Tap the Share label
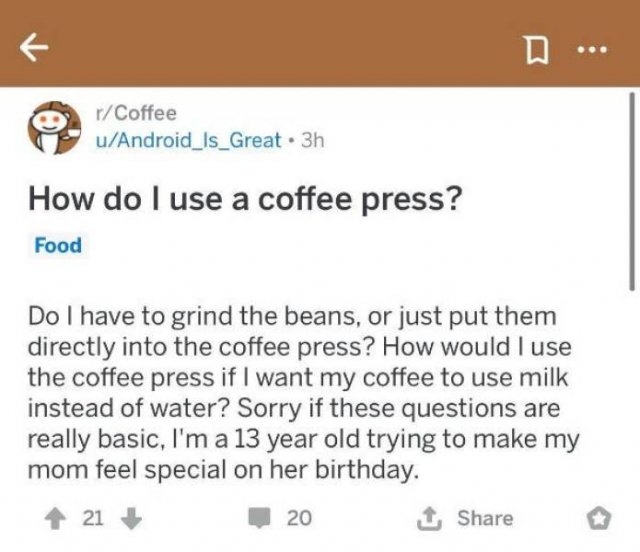The image size is (640, 552). tap(485, 518)
